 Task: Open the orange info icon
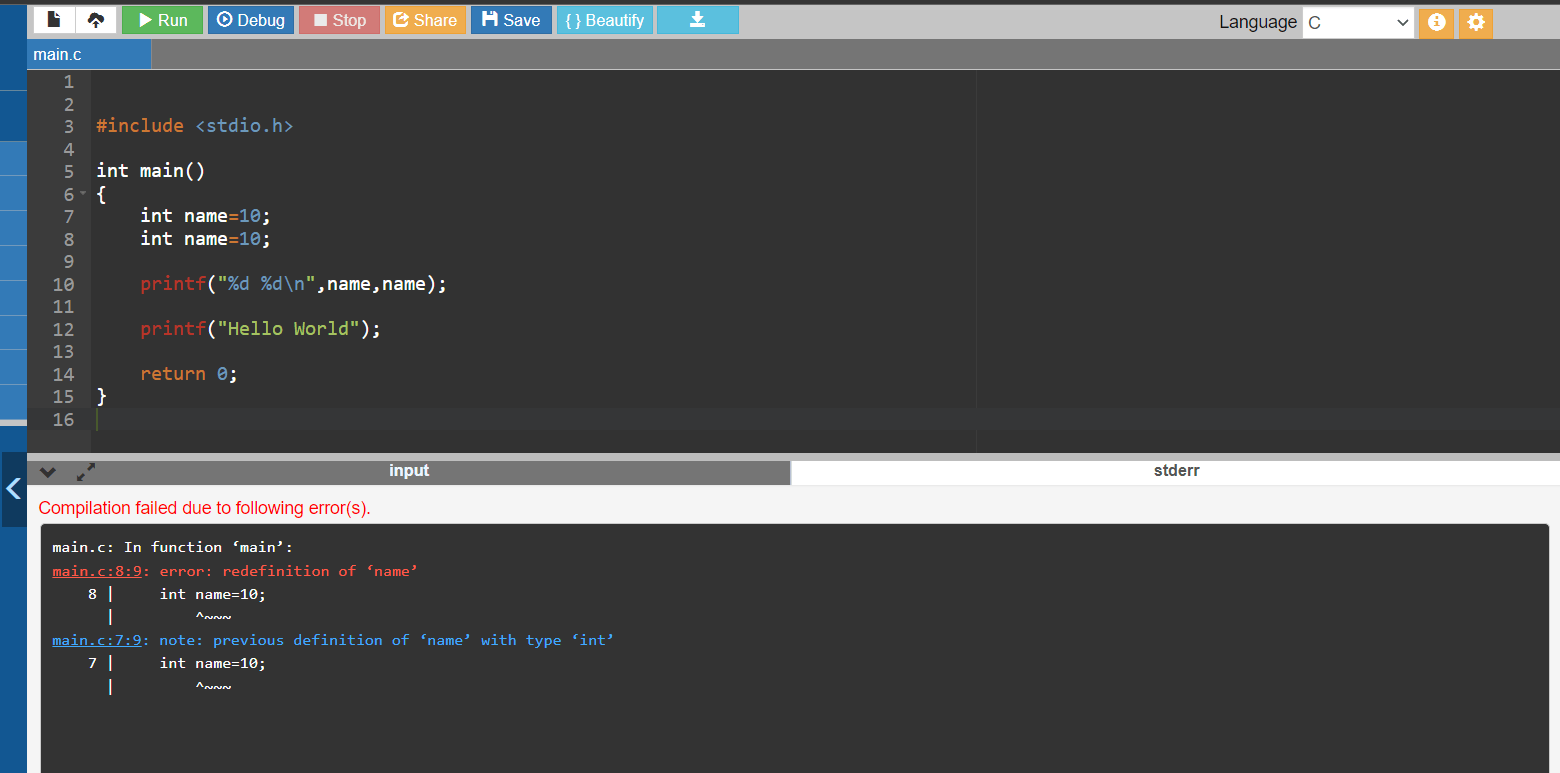pos(1436,23)
